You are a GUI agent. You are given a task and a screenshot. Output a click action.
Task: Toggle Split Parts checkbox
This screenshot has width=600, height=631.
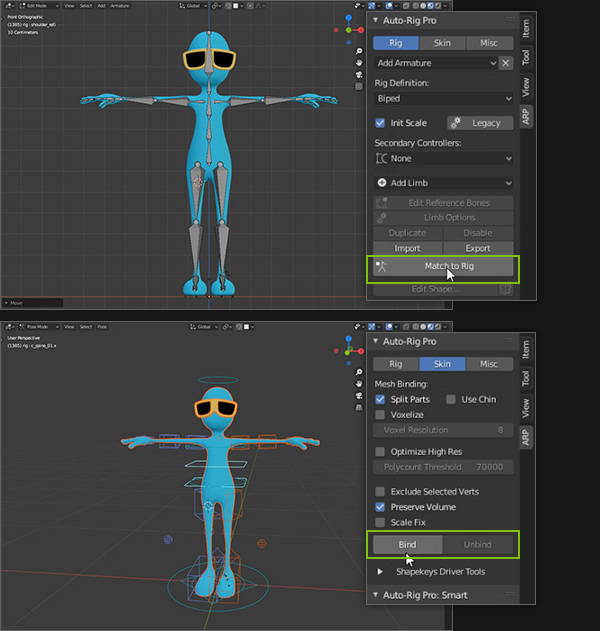coord(380,399)
